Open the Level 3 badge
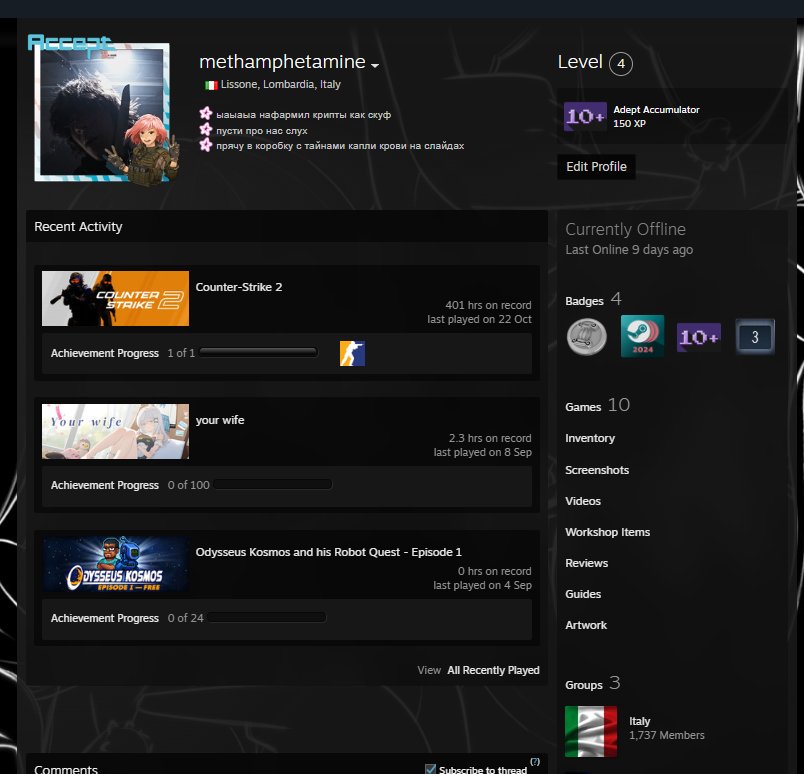This screenshot has width=804, height=774. point(754,336)
